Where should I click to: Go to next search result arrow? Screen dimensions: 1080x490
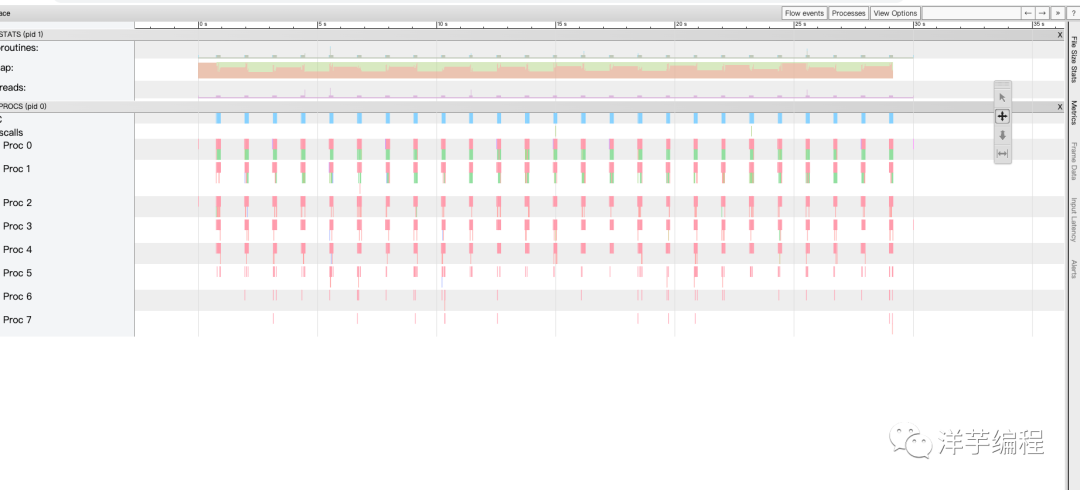1042,13
